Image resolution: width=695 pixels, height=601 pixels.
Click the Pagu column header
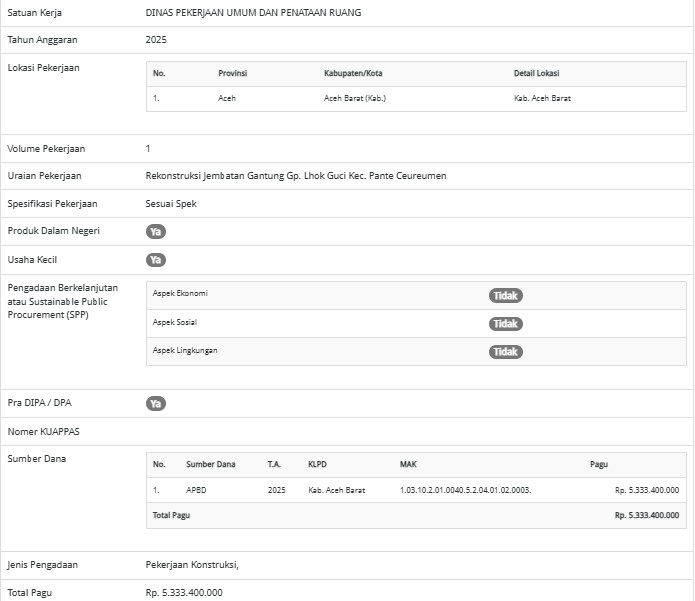[598, 464]
